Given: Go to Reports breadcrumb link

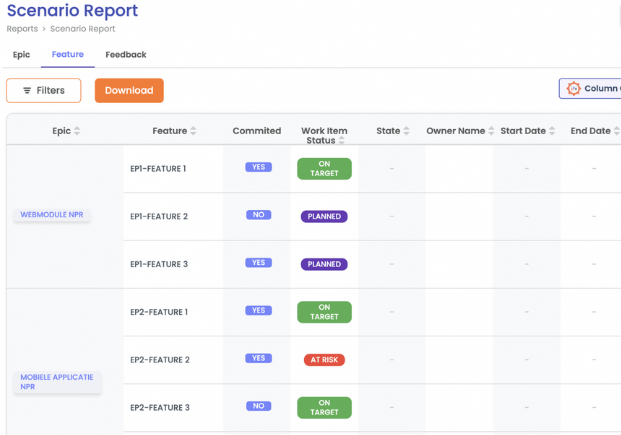Looking at the screenshot, I should [22, 29].
